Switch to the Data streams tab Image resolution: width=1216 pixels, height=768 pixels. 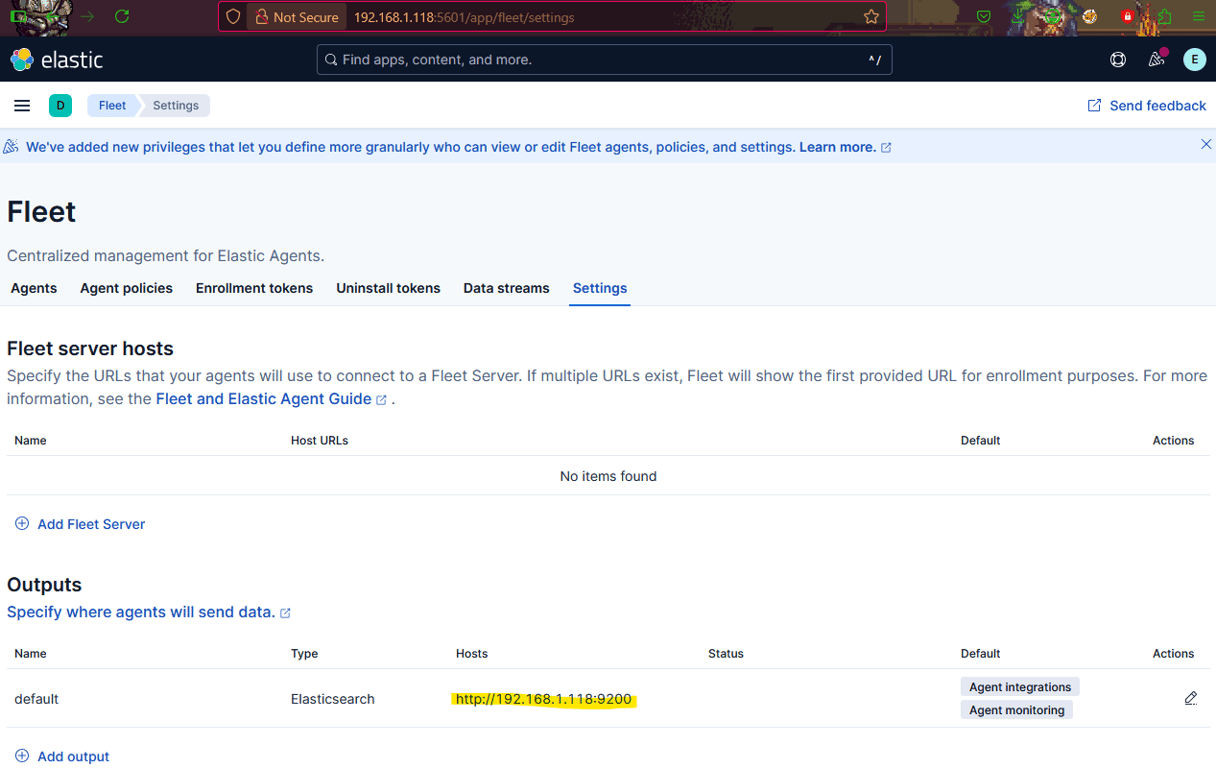click(x=506, y=288)
